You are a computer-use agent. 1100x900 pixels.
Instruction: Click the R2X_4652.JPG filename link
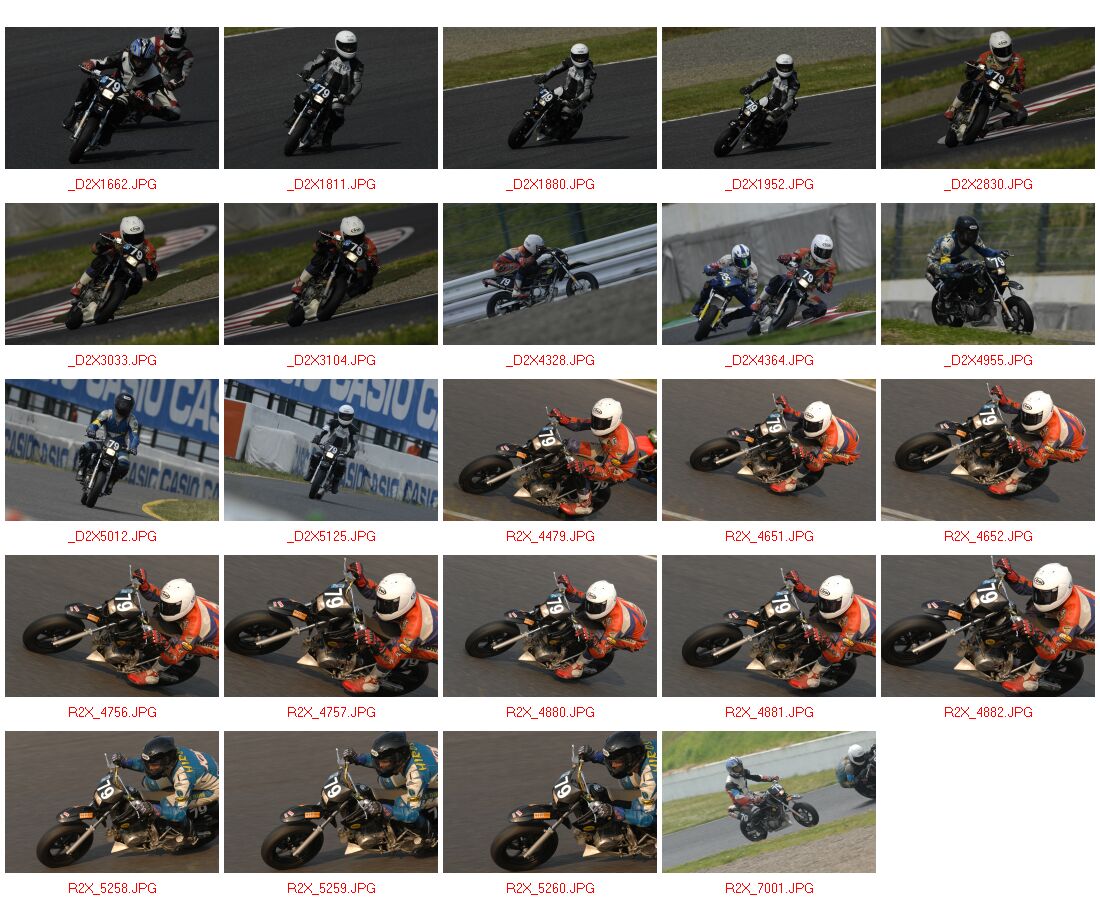coord(988,537)
